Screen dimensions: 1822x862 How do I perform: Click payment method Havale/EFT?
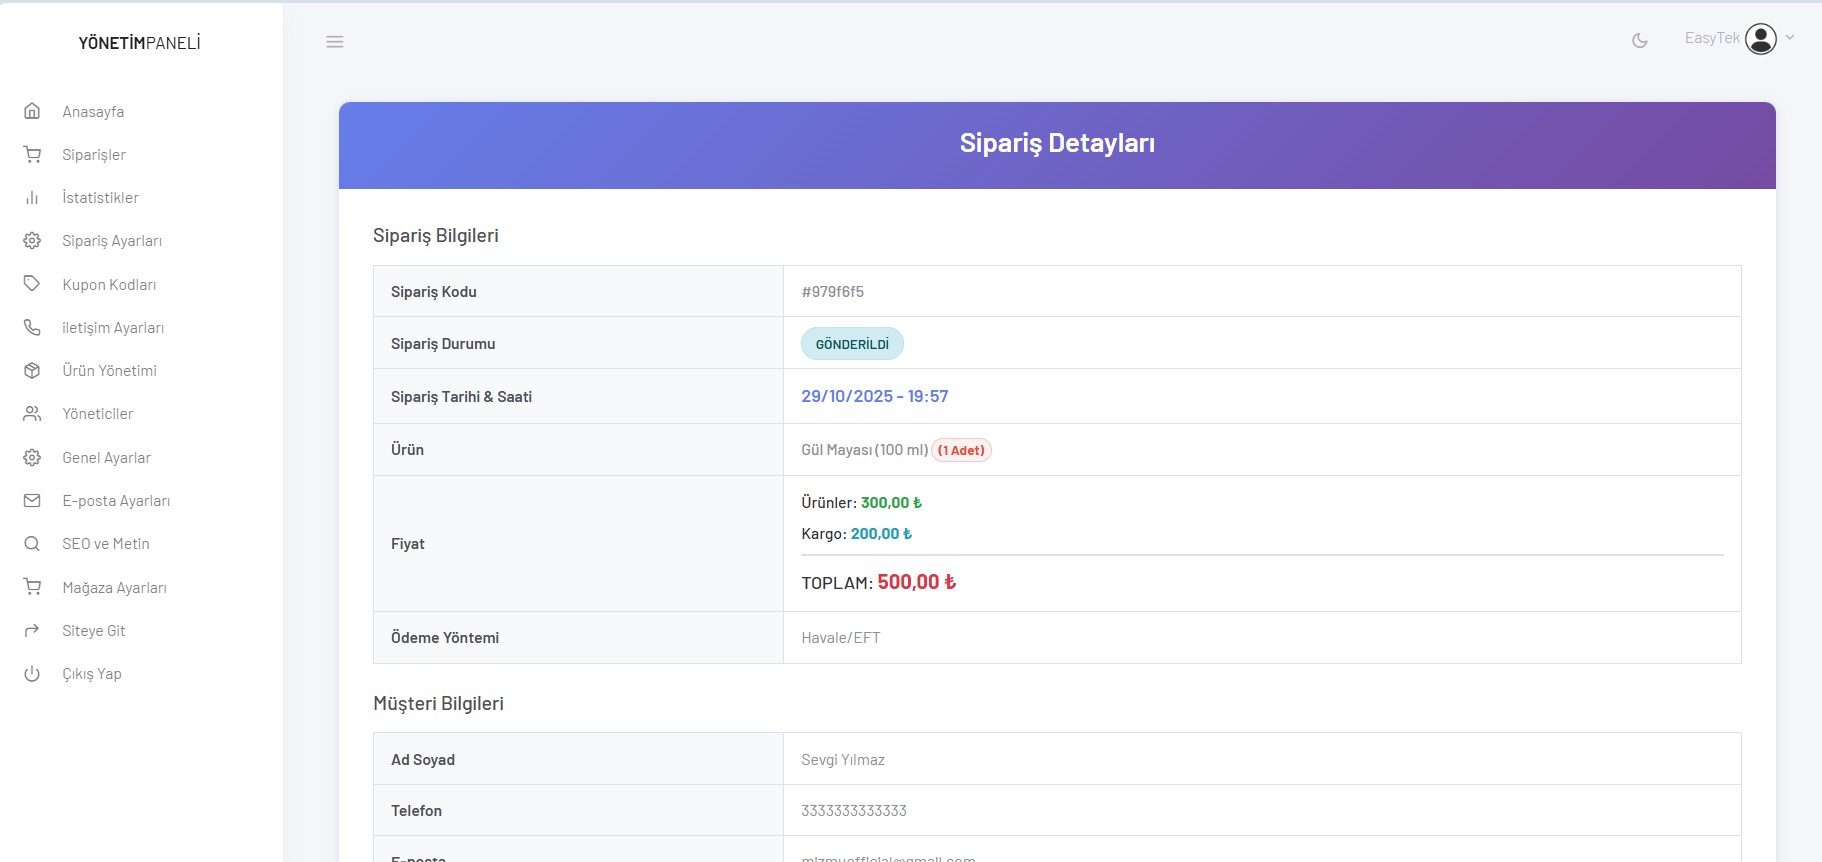click(x=841, y=638)
